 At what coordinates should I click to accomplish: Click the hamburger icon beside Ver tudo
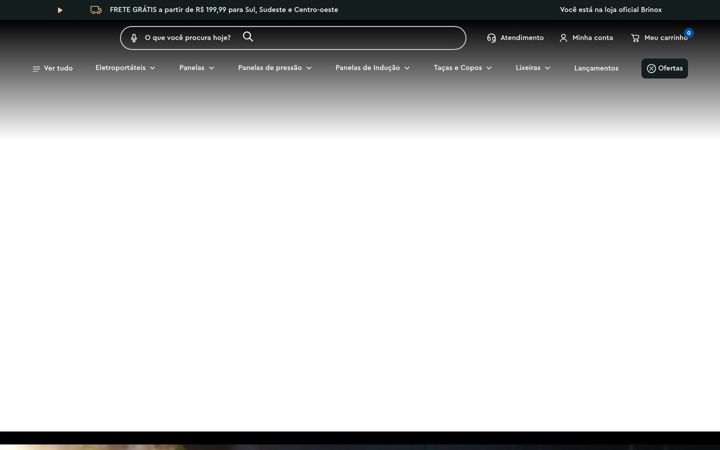click(36, 69)
